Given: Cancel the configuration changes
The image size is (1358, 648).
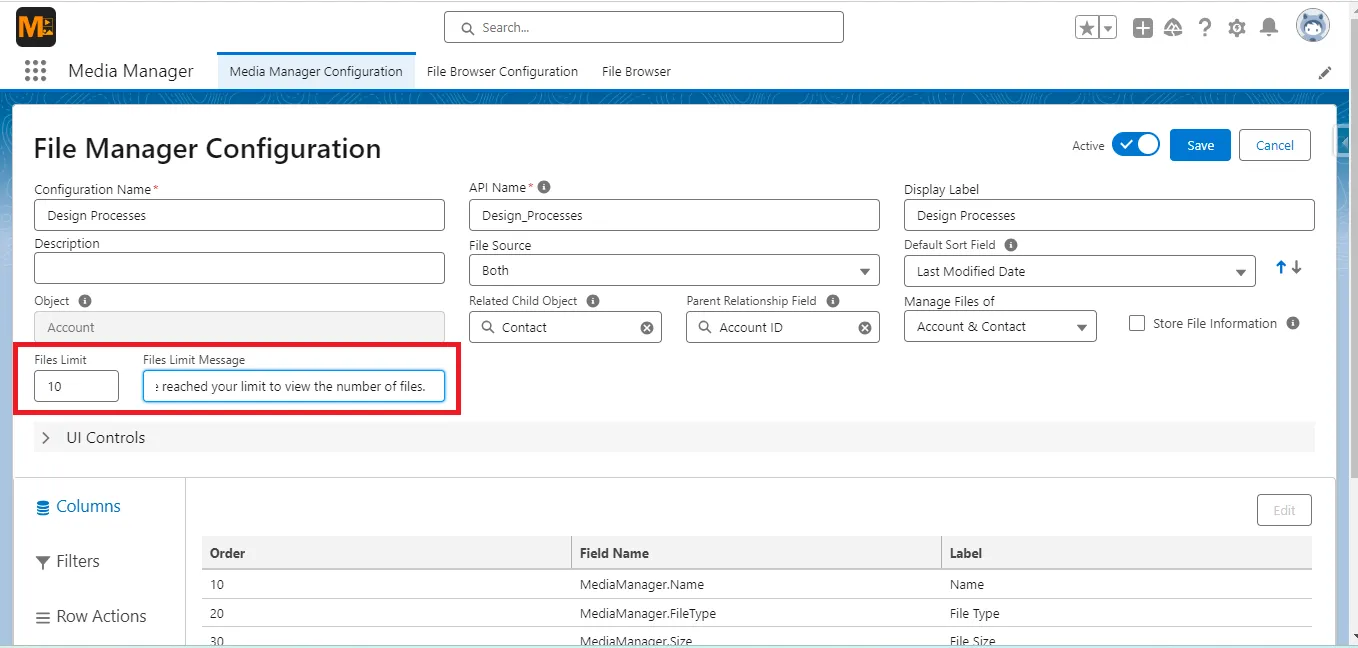Looking at the screenshot, I should [1274, 144].
